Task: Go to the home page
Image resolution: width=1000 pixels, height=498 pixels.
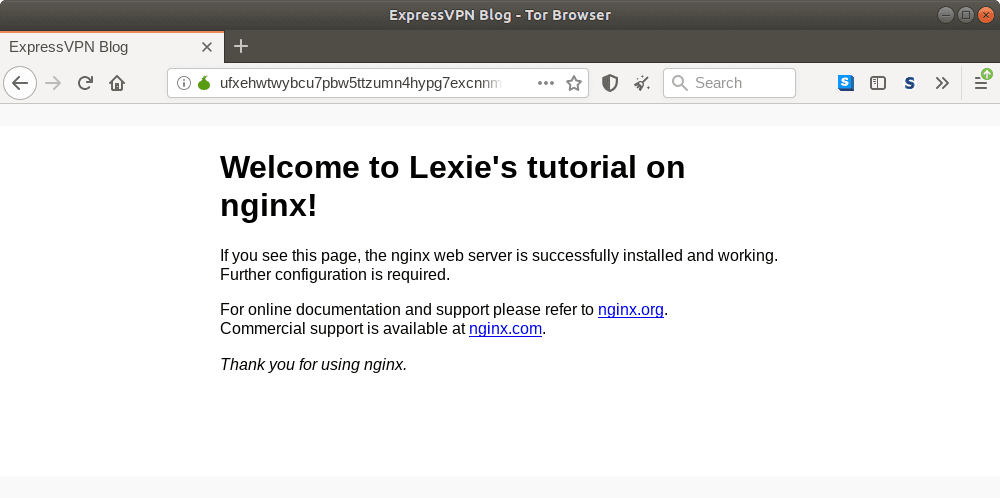Action: tap(117, 83)
